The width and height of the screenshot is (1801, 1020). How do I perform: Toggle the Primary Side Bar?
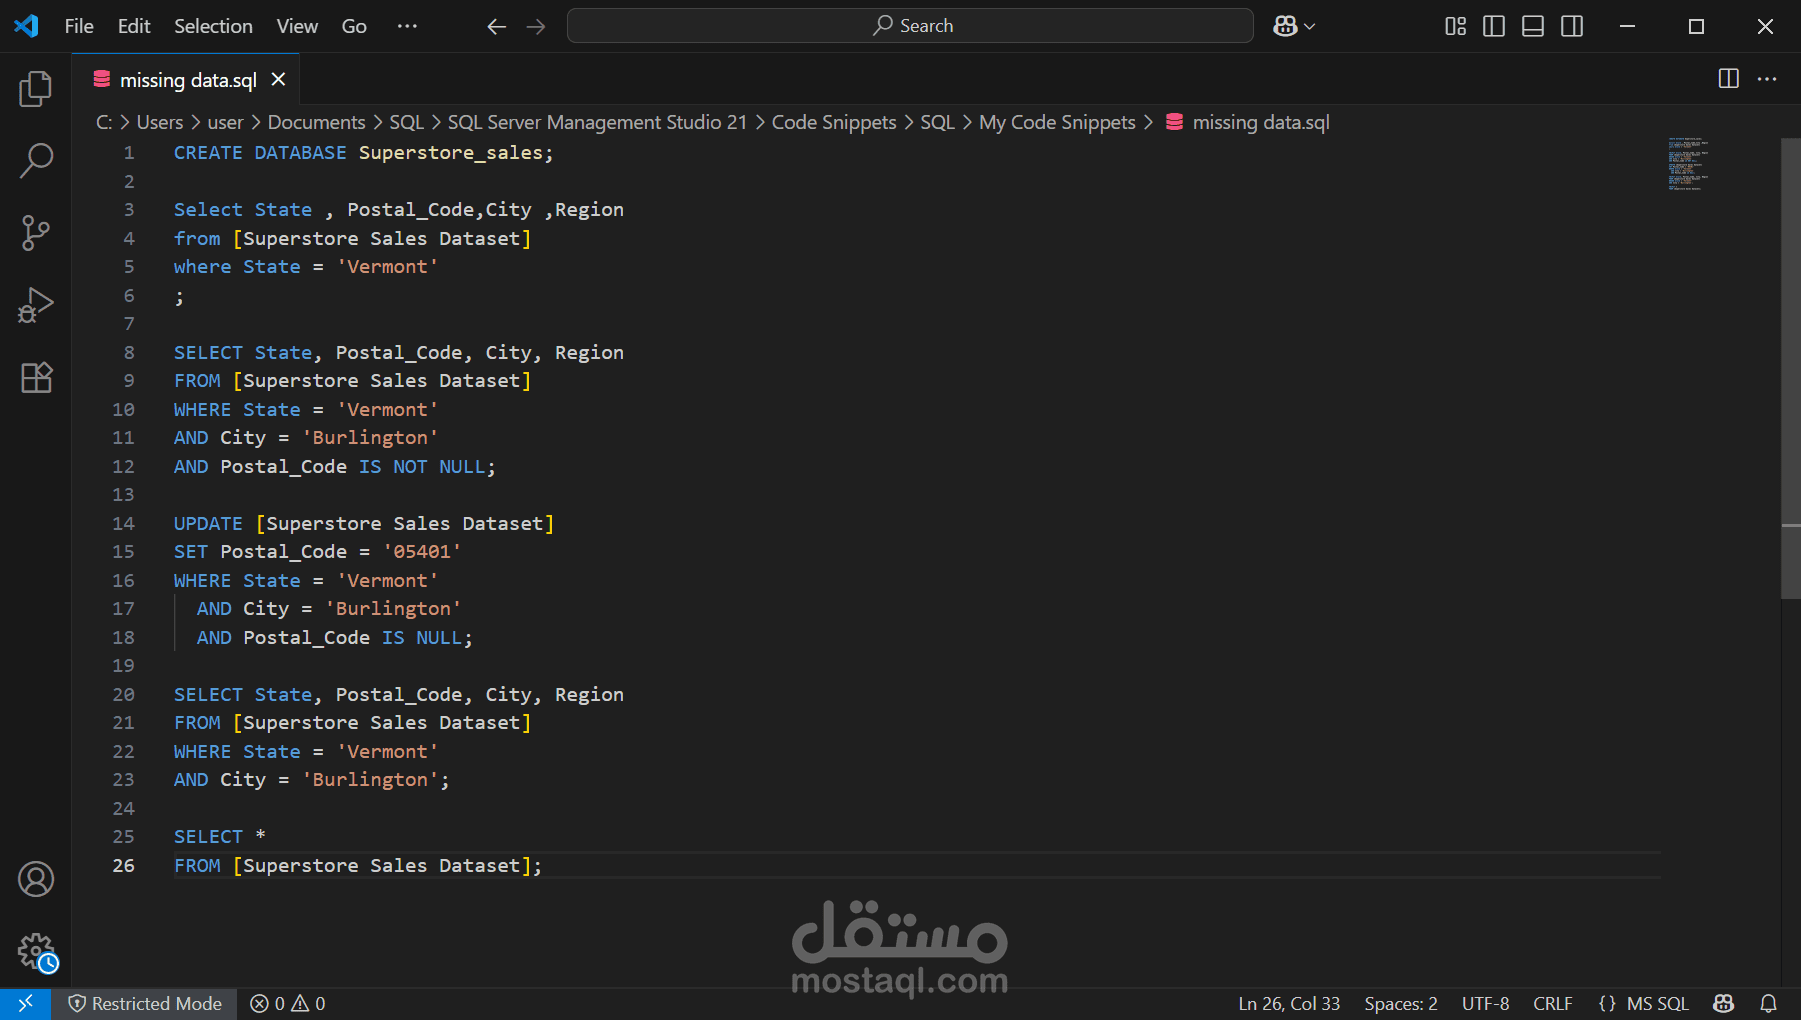(x=1494, y=26)
